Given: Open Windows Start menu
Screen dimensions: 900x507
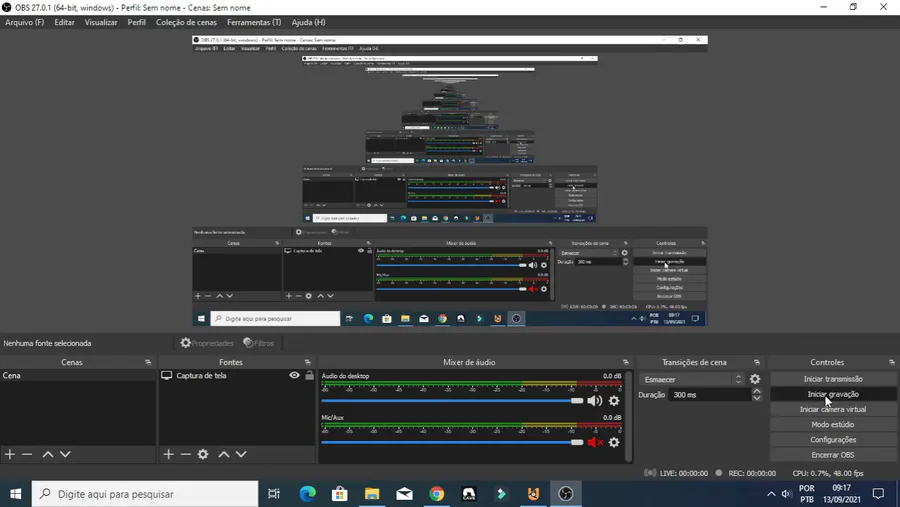Looking at the screenshot, I should (15, 494).
